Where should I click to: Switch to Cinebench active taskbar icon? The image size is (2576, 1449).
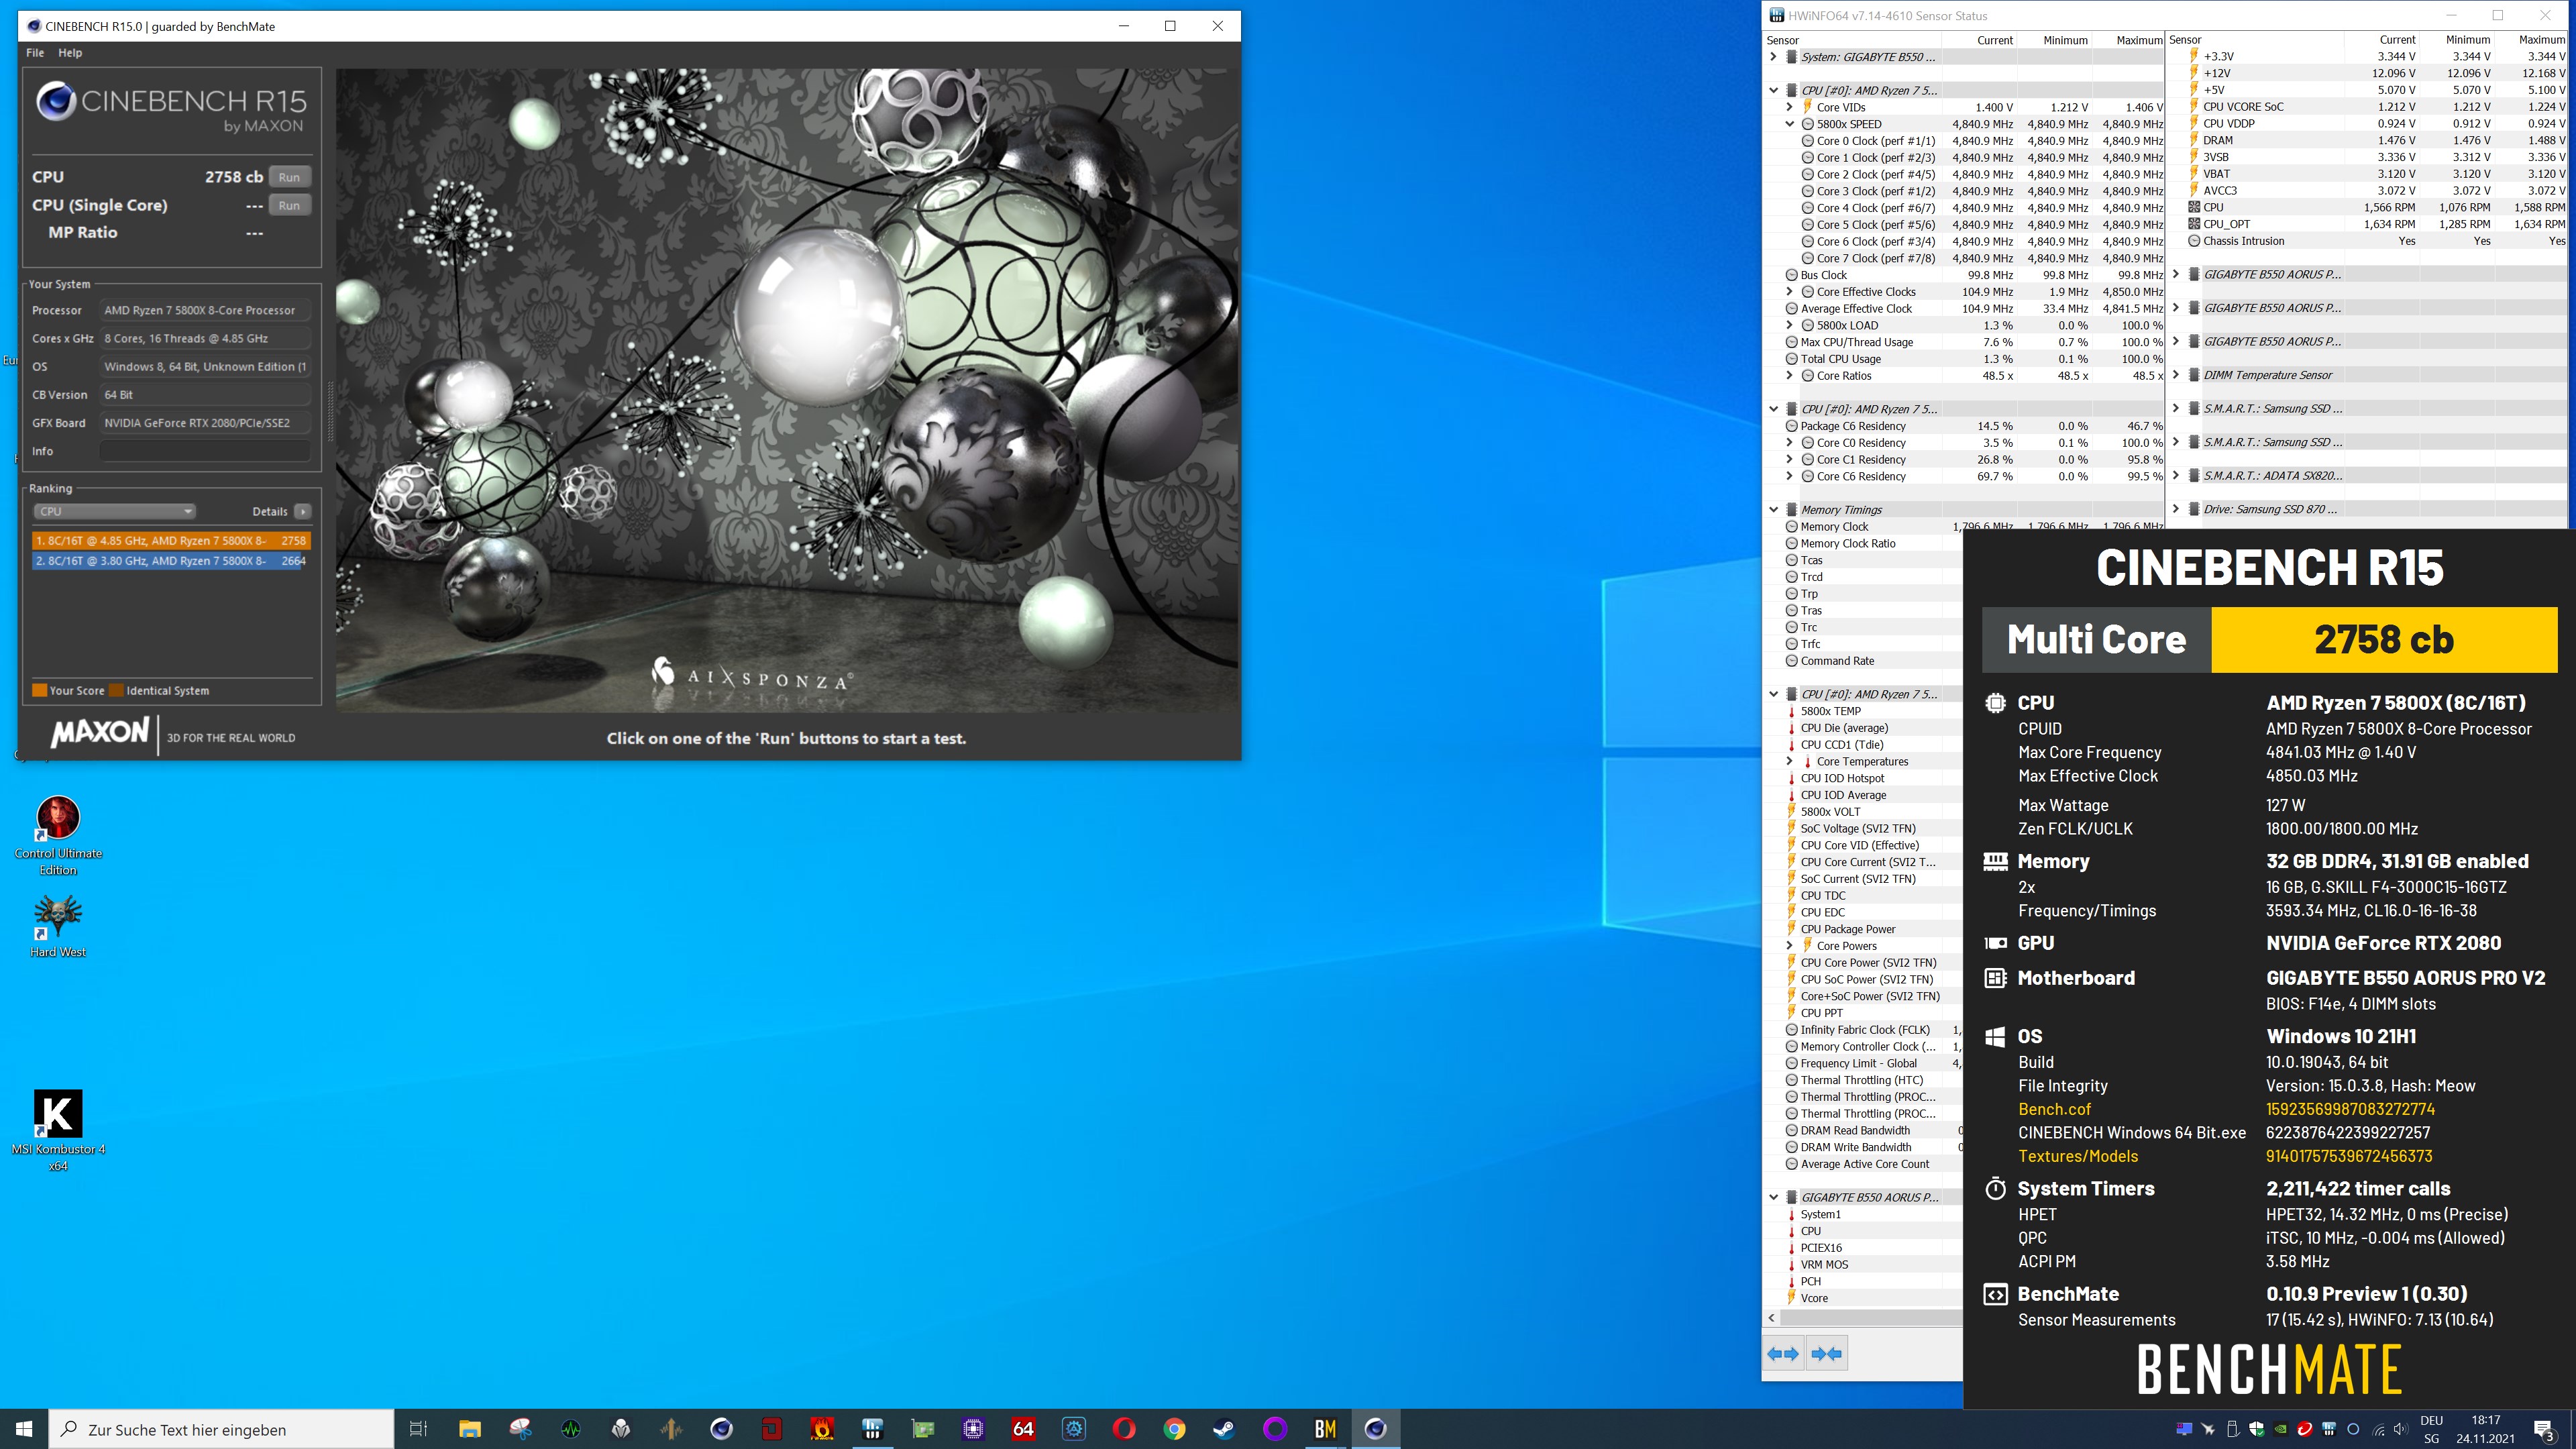[1376, 1429]
